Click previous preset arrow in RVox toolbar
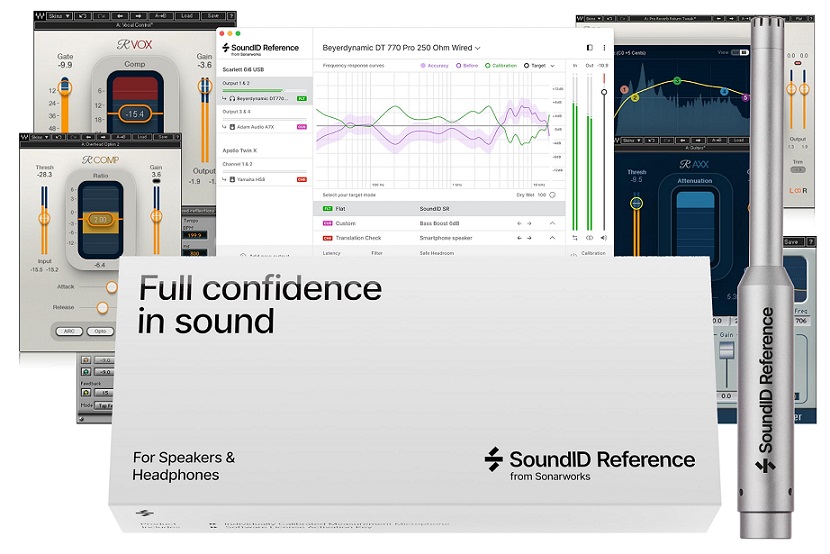This screenshot has height=554, width=830. coord(120,16)
